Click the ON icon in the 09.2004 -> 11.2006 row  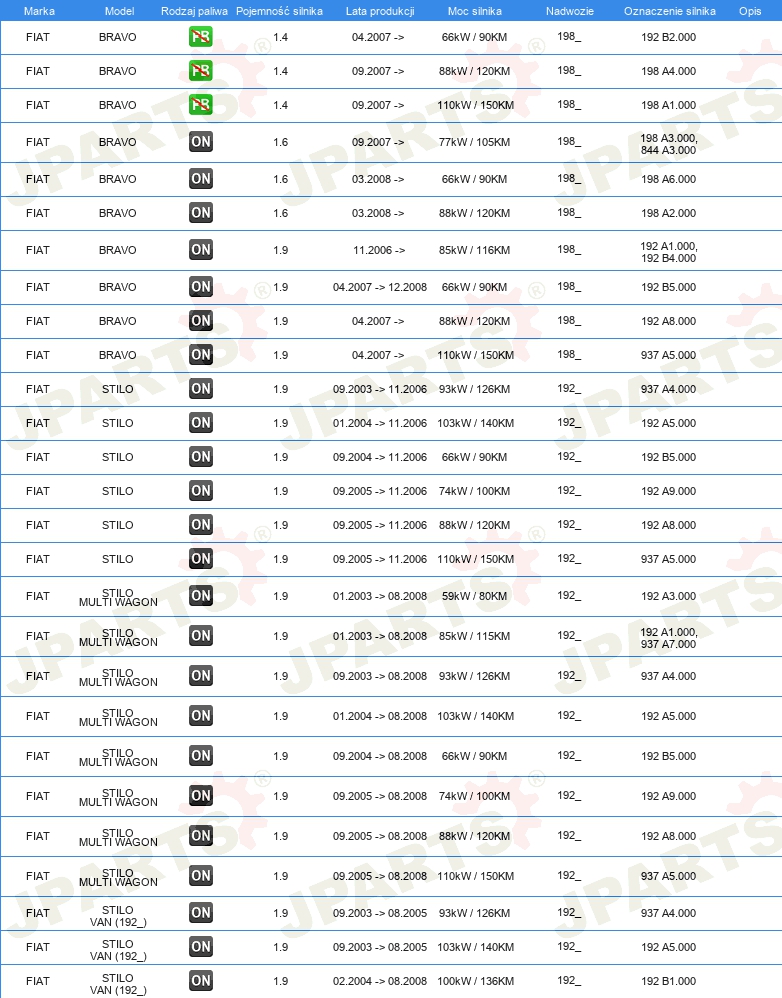point(200,456)
